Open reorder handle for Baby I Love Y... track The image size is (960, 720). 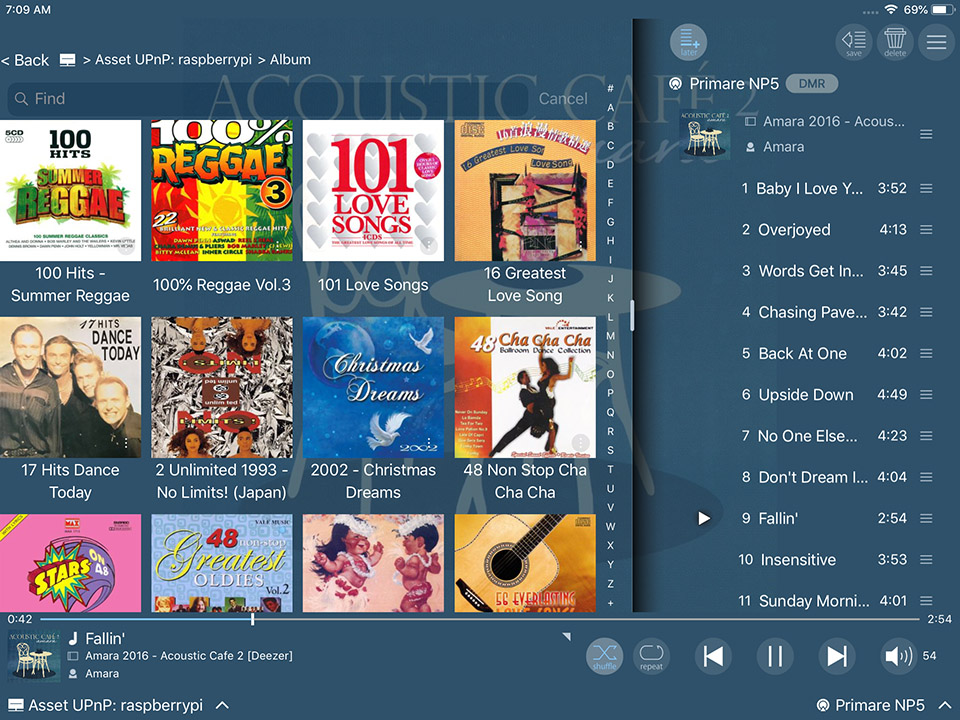(926, 189)
